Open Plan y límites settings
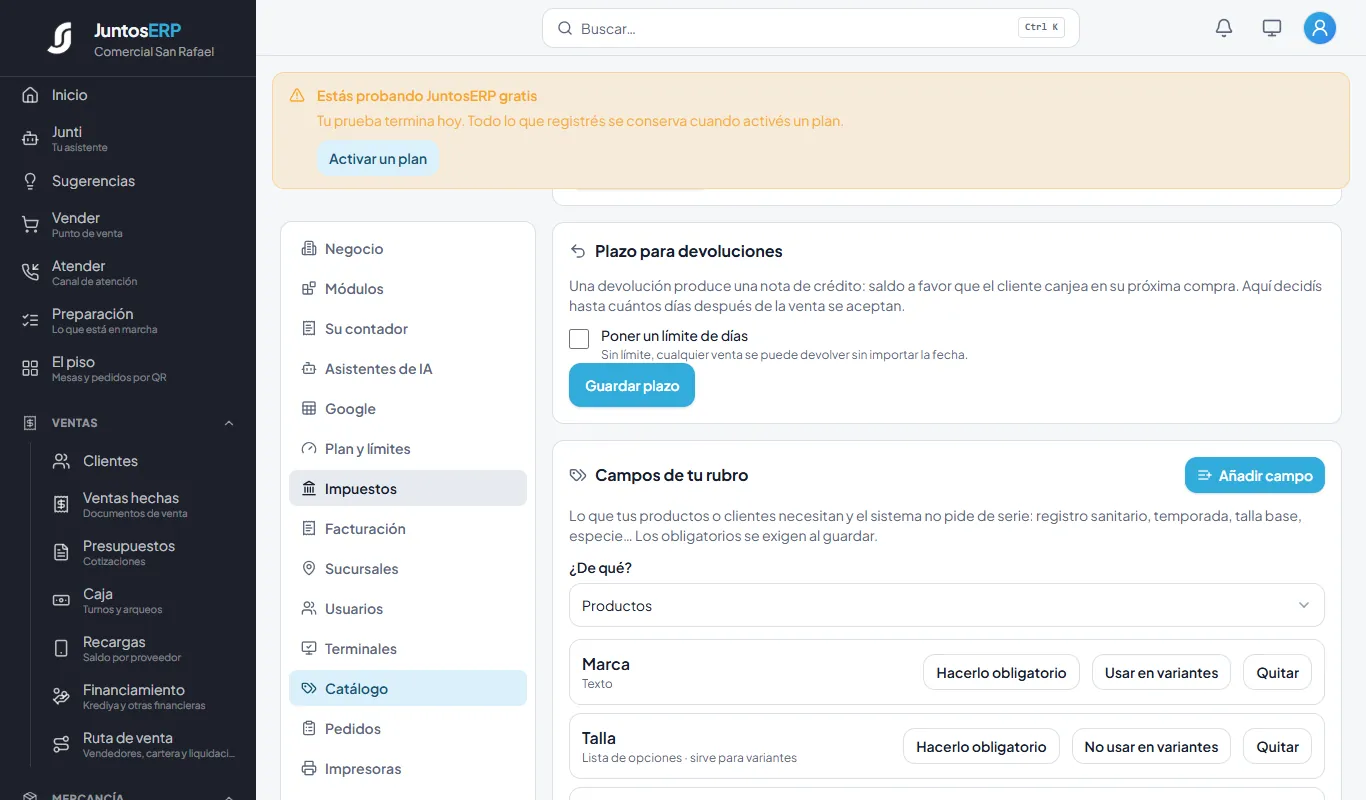 click(x=408, y=449)
